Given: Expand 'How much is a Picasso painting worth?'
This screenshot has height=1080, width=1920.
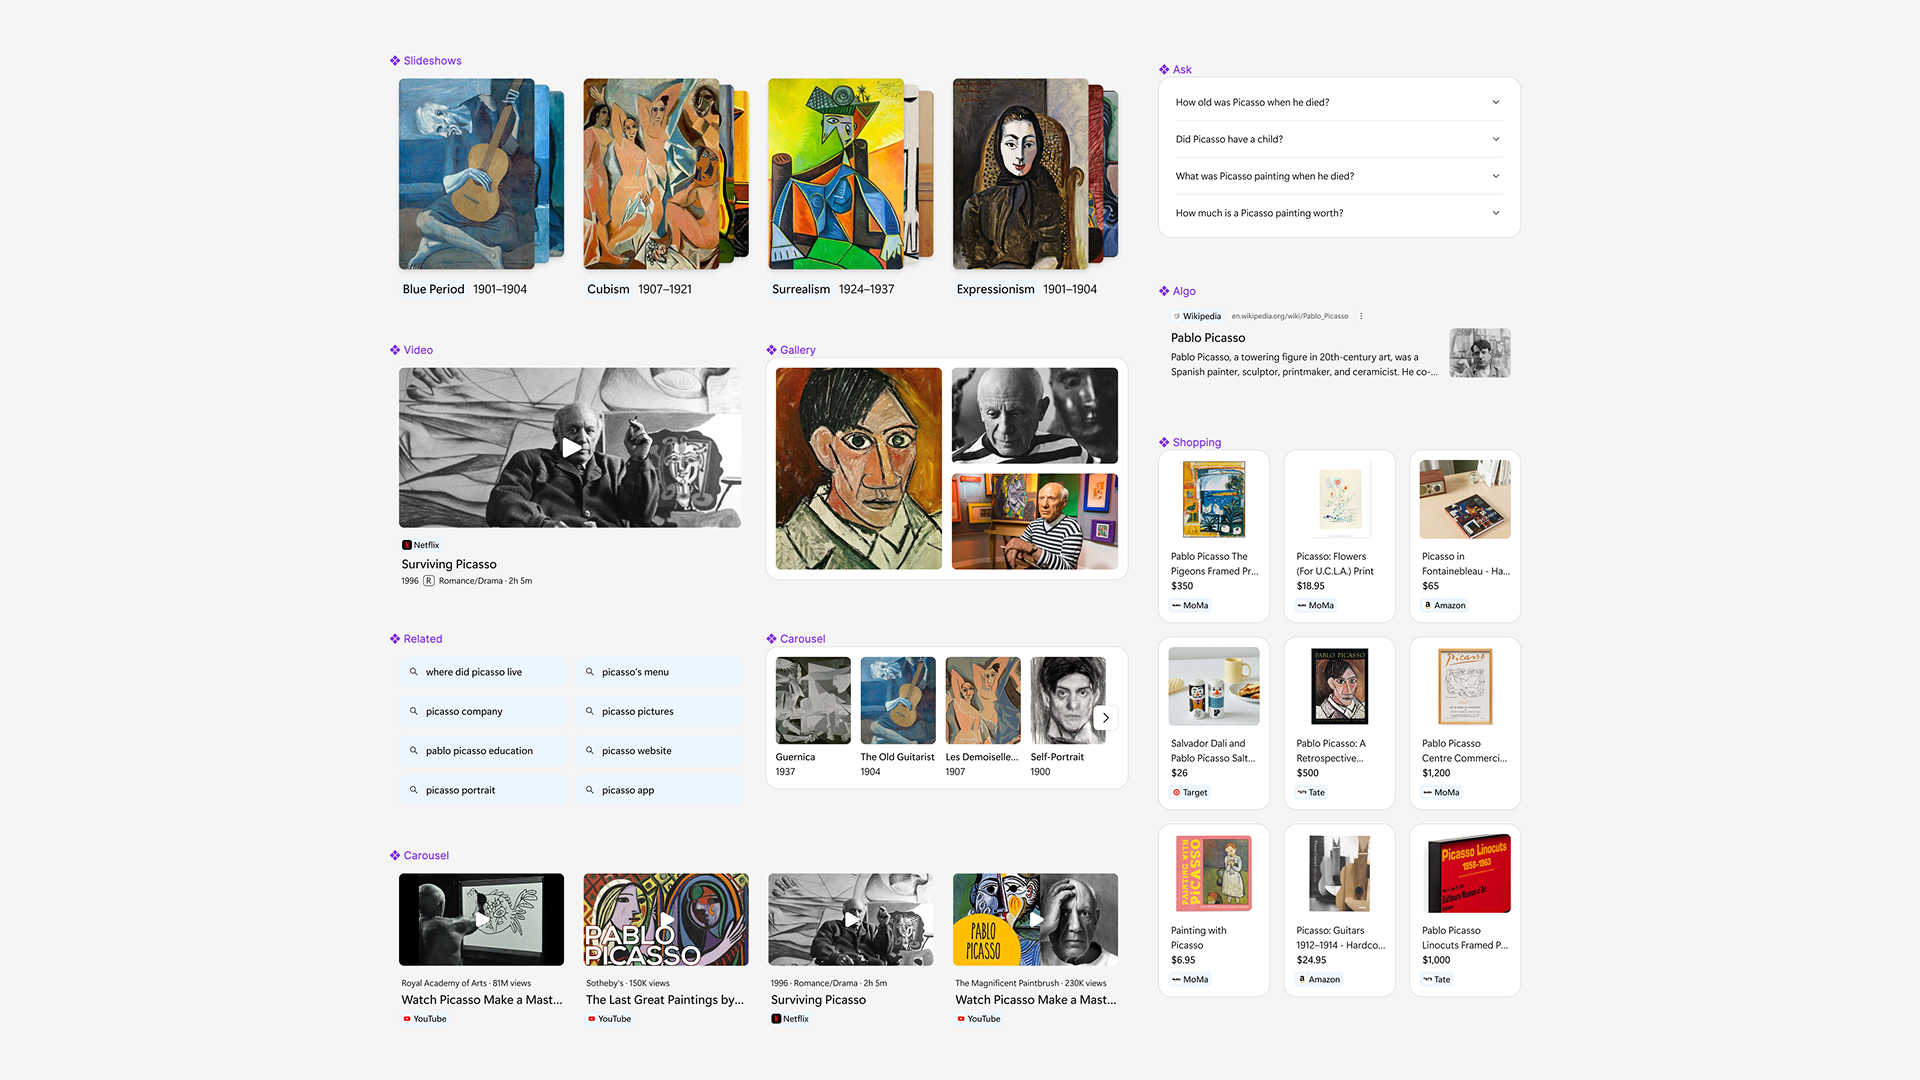Looking at the screenshot, I should (x=1496, y=213).
